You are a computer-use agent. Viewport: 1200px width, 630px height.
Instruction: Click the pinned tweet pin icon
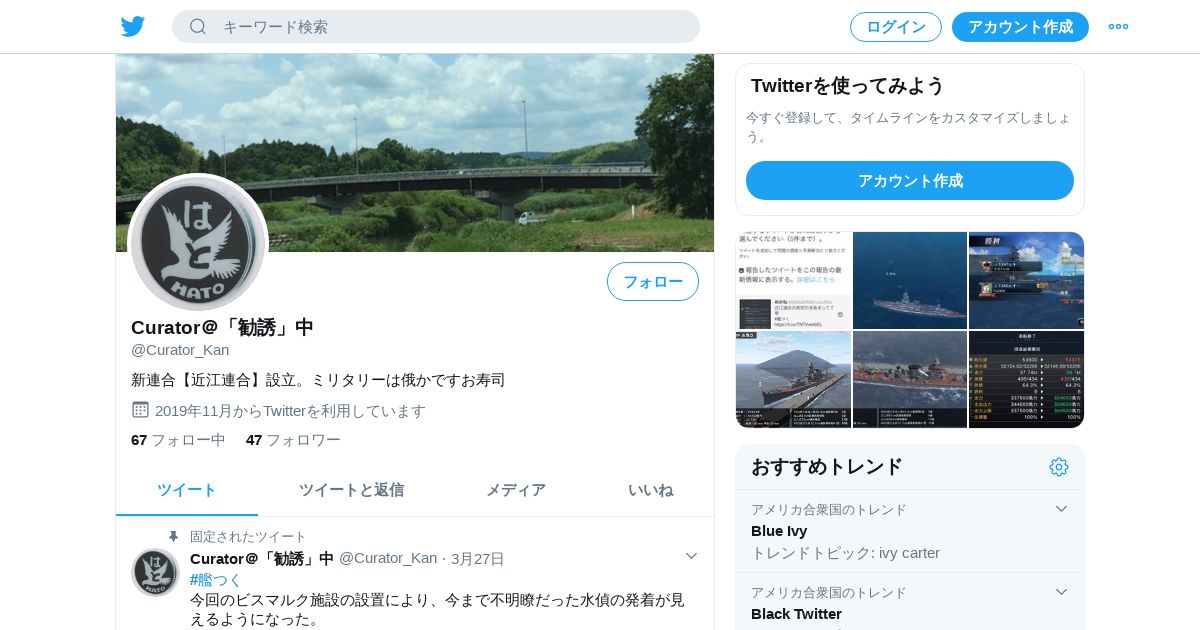coord(173,537)
